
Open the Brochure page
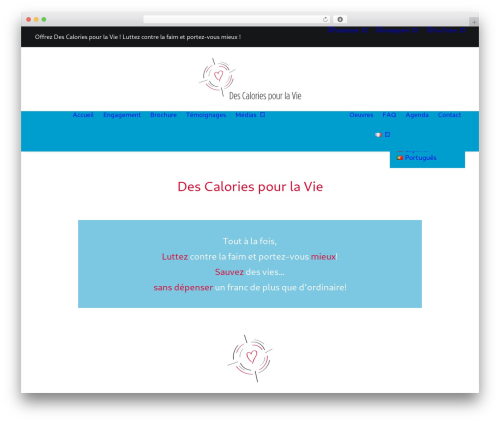163,115
